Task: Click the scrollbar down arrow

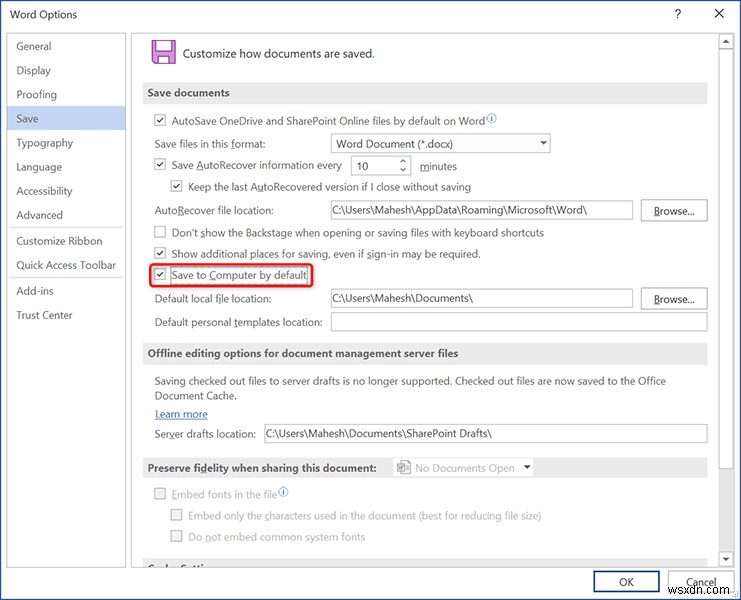Action: tap(726, 559)
